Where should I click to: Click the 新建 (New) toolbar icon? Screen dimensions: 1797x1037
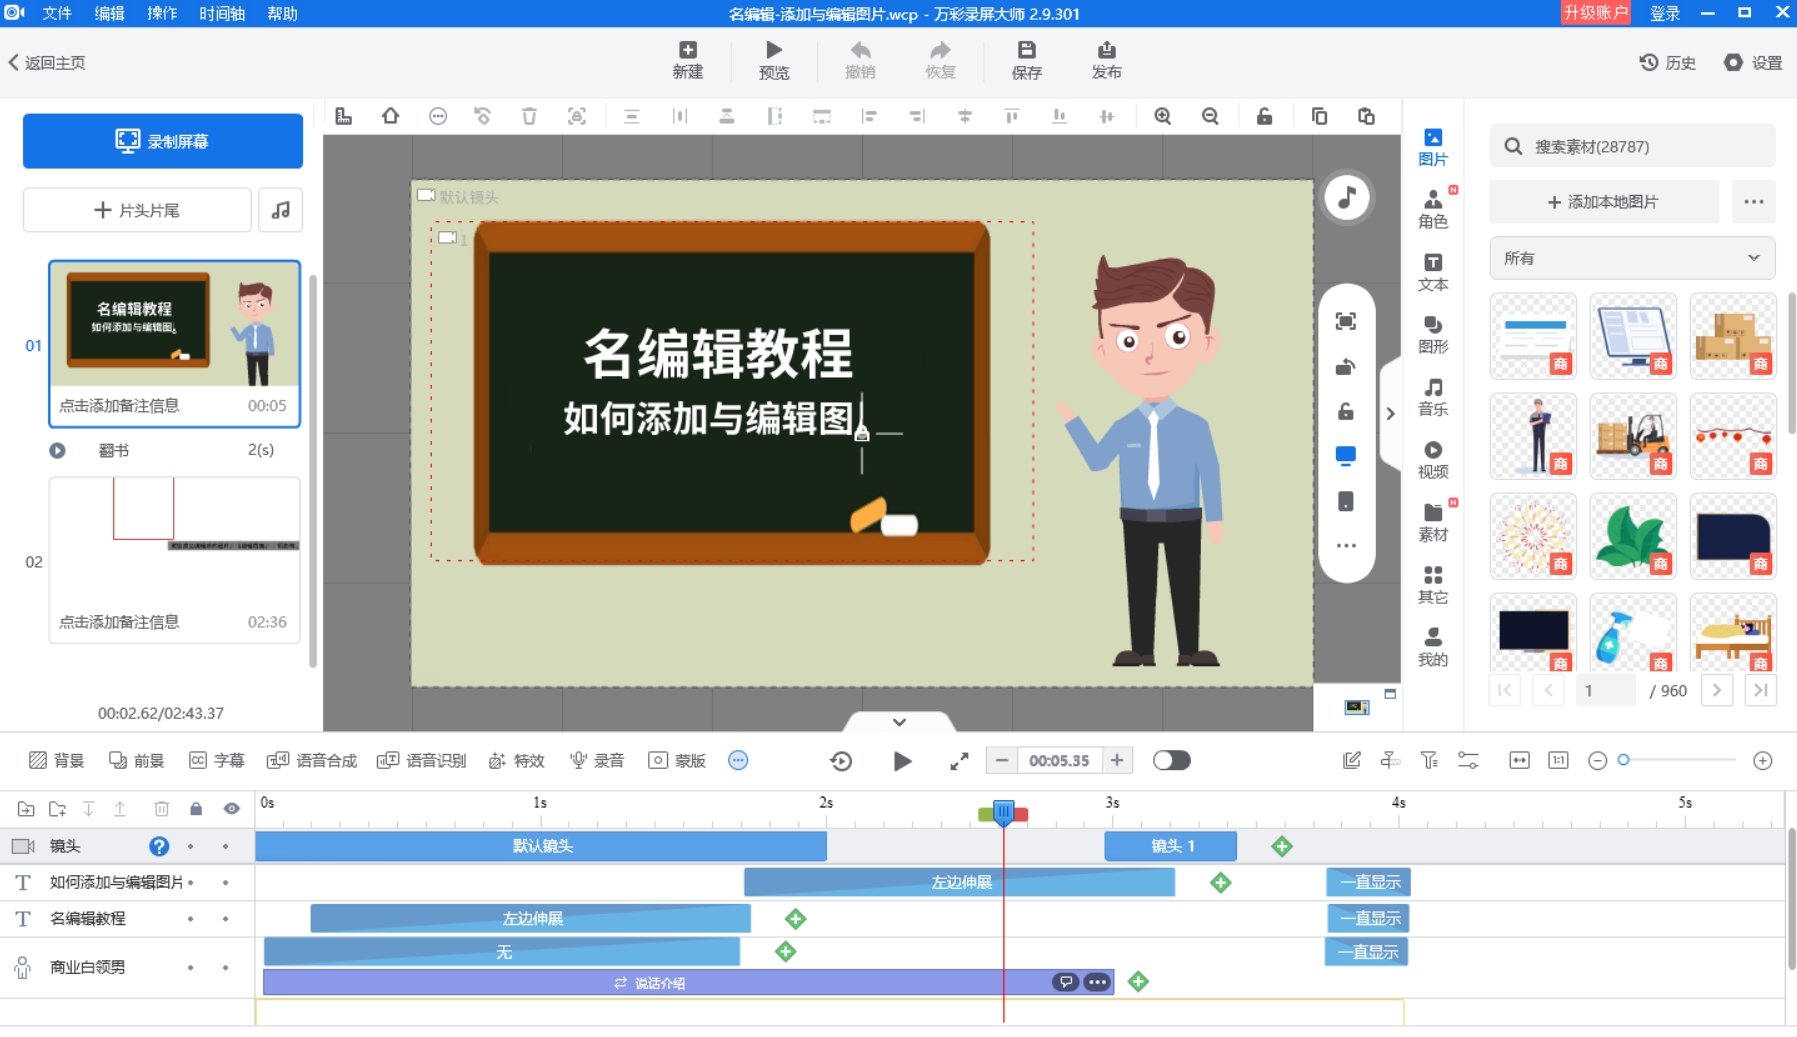[687, 60]
